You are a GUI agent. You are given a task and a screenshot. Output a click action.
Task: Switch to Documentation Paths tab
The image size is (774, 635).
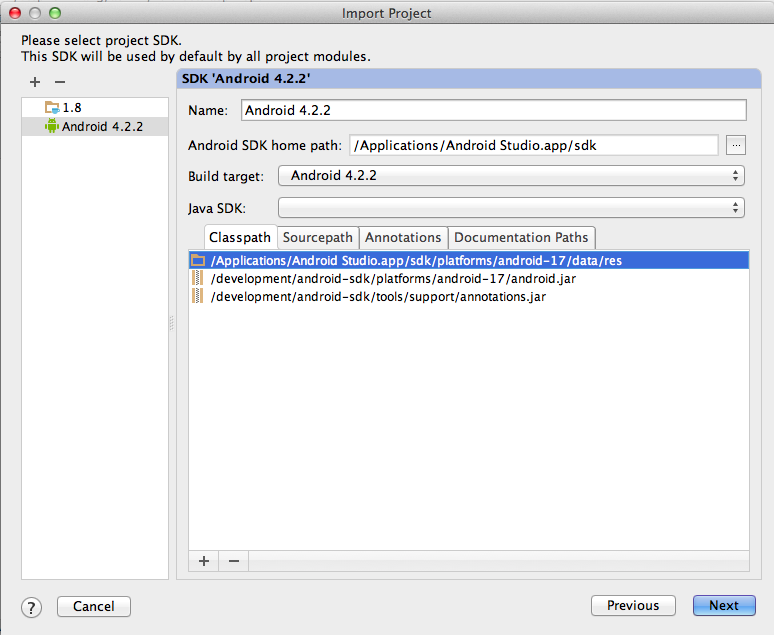click(521, 238)
